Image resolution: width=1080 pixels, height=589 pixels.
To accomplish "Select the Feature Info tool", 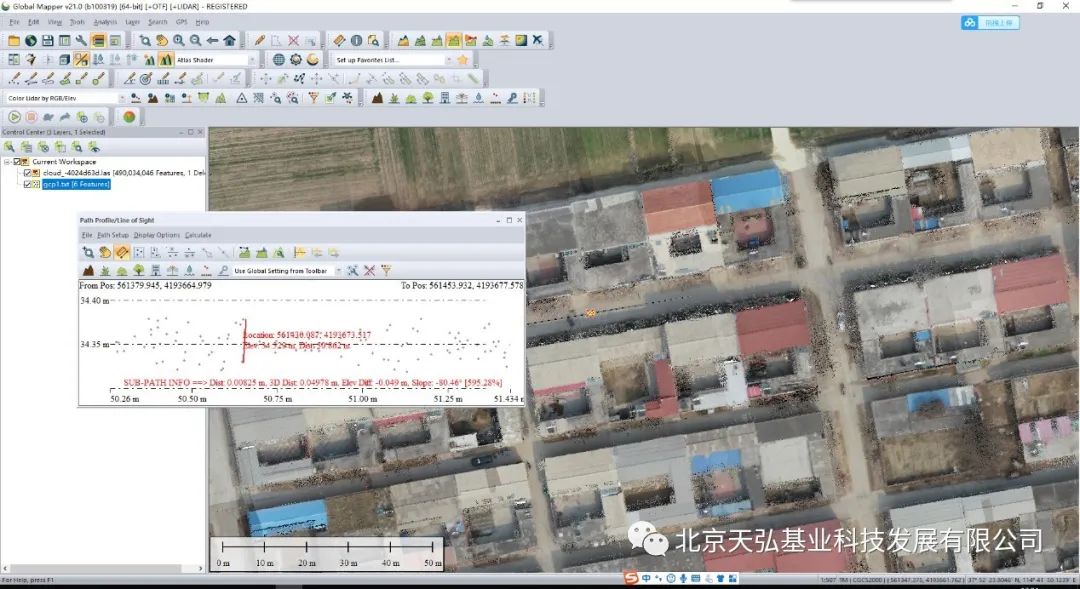I will point(356,41).
